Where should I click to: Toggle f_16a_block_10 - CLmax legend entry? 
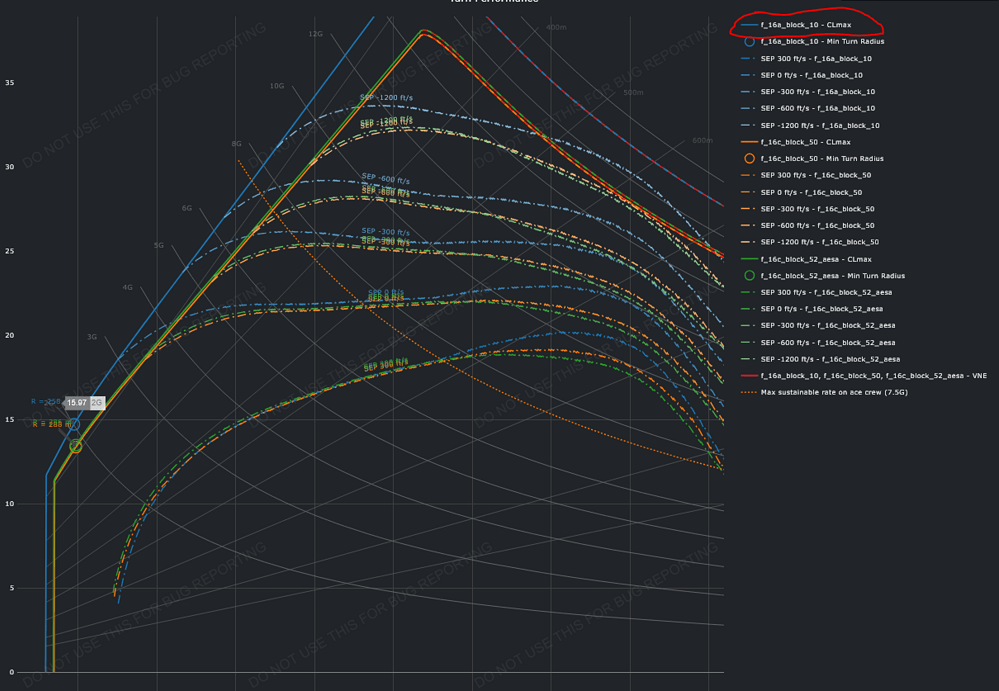(796, 25)
